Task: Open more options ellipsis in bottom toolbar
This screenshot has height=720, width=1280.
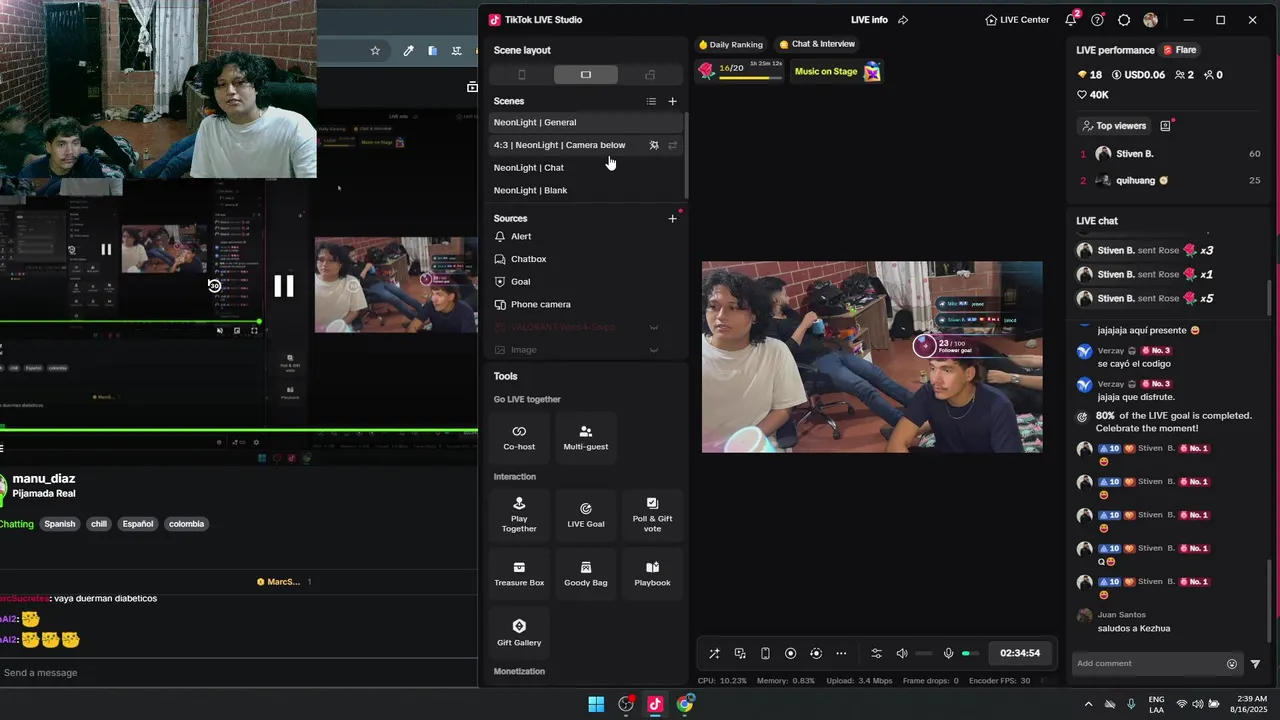Action: pyautogui.click(x=841, y=653)
